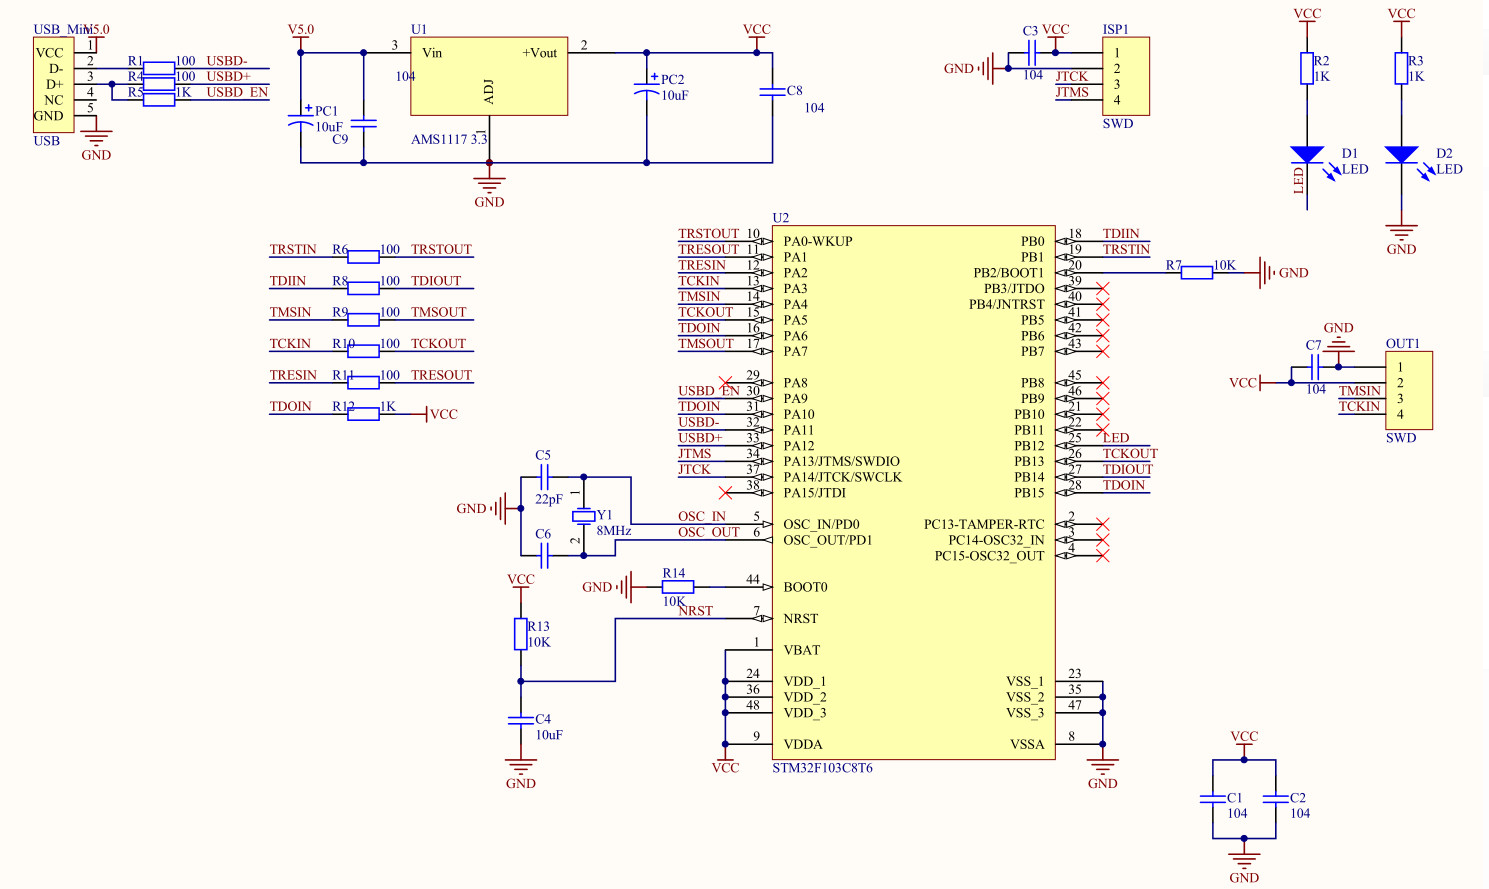
Task: Select the STM32F103C8T6 microcontroller symbol
Action: [912, 490]
